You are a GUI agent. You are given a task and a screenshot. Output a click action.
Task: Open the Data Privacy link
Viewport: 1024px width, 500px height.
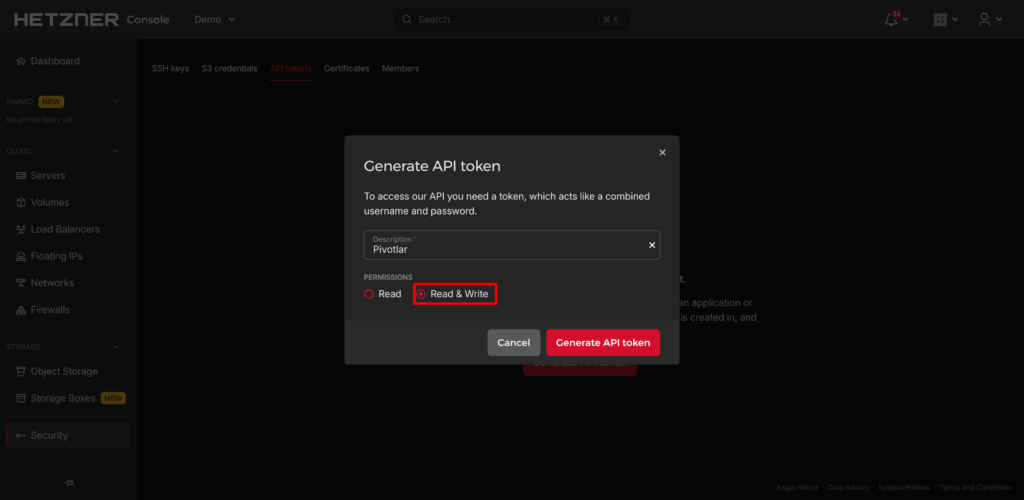click(x=848, y=488)
